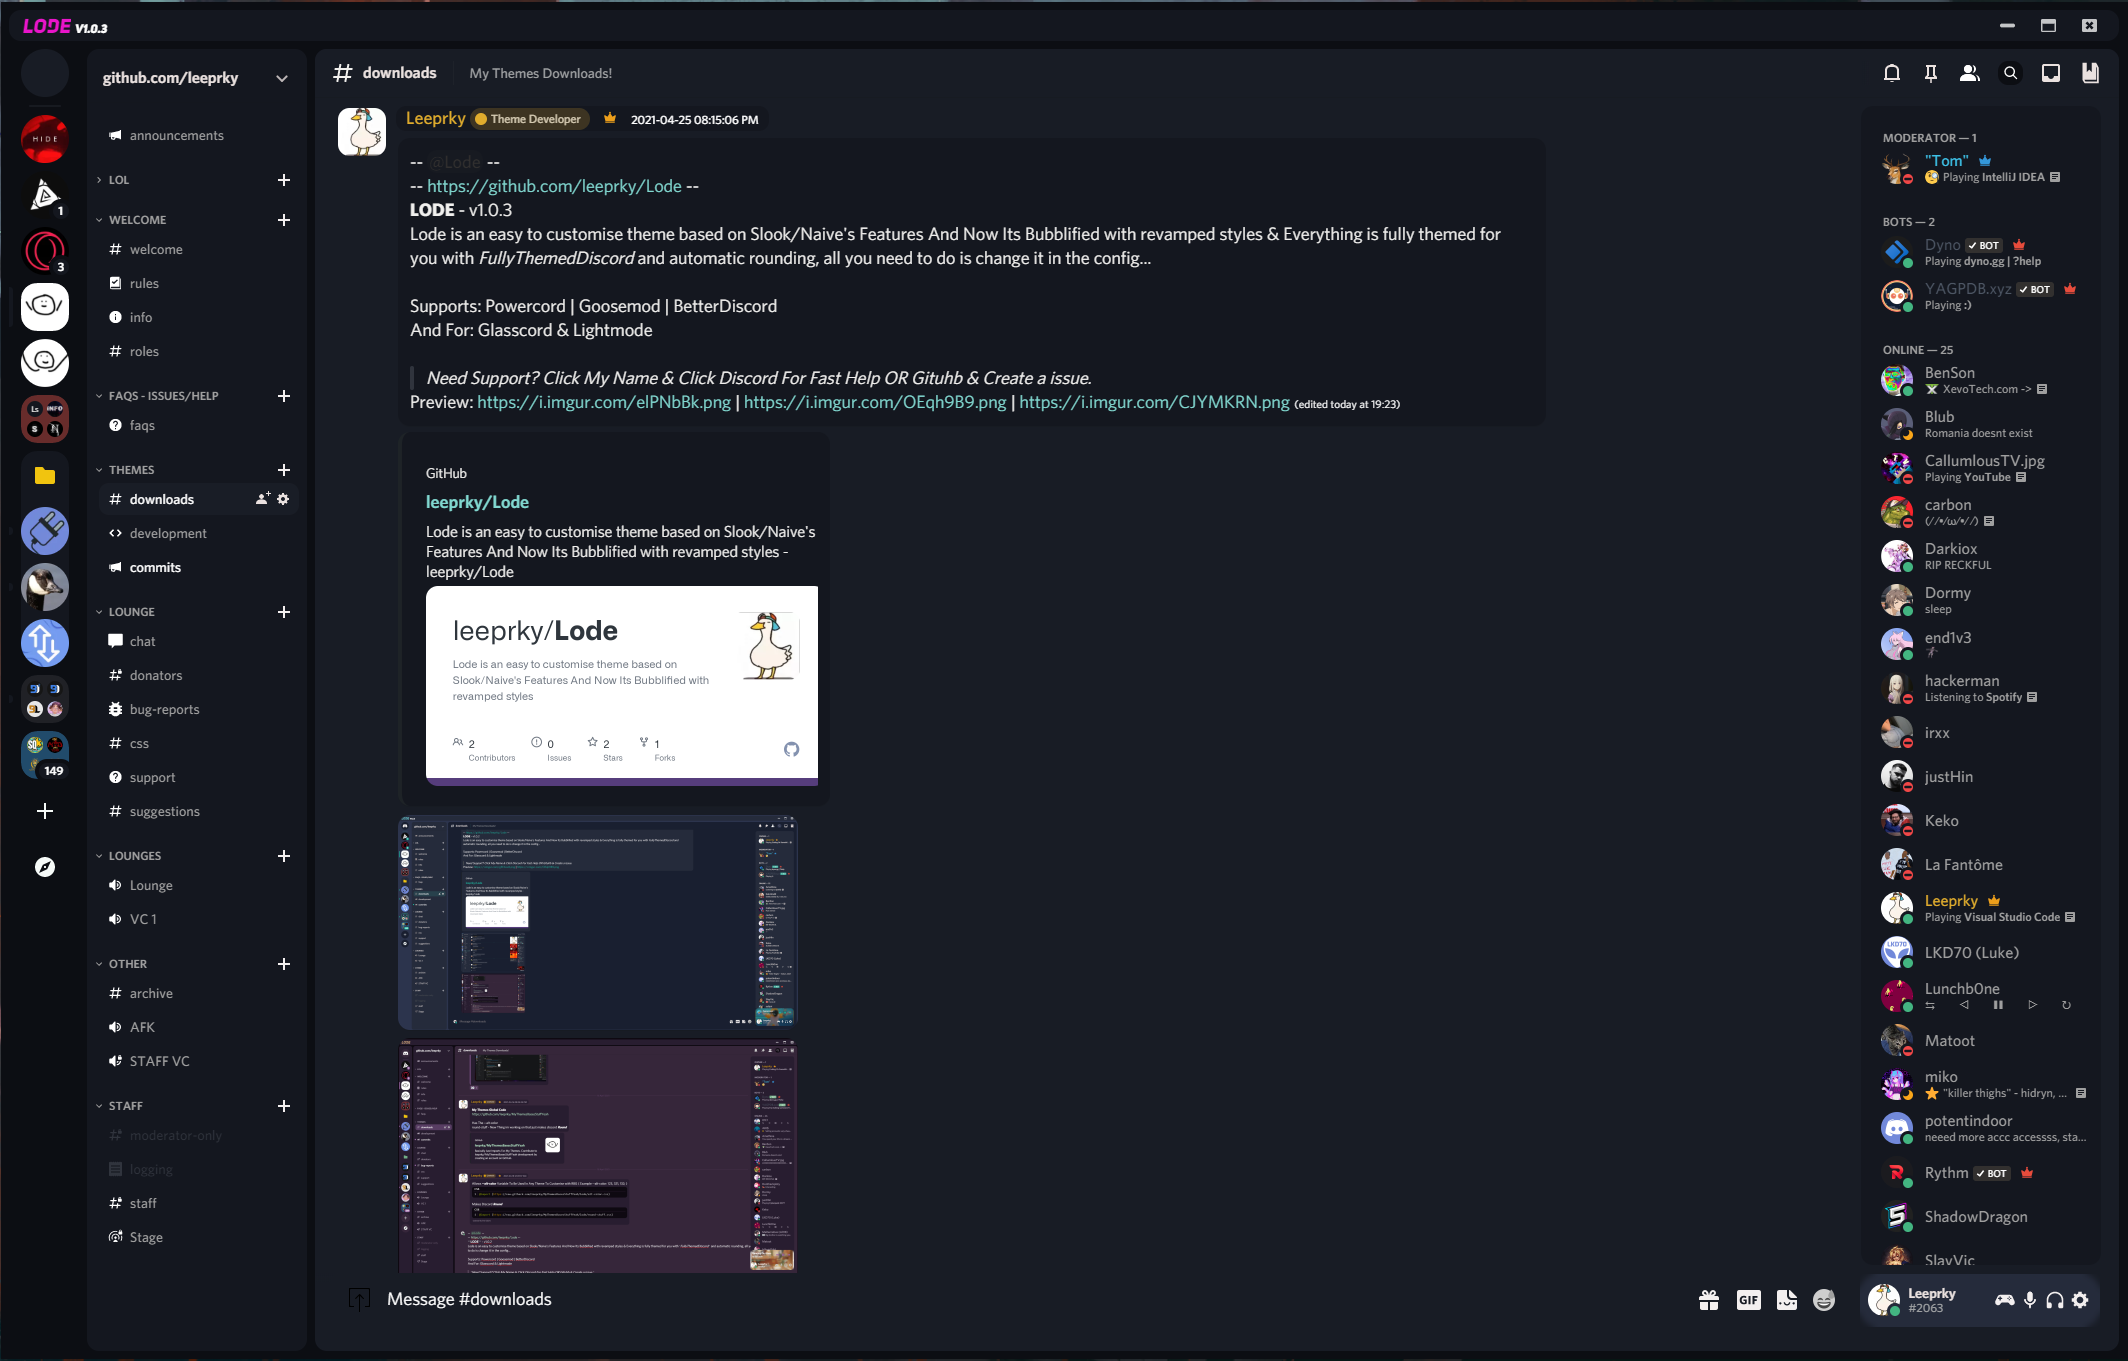This screenshot has height=1361, width=2128.
Task: Switch to the development channel
Action: point(168,533)
